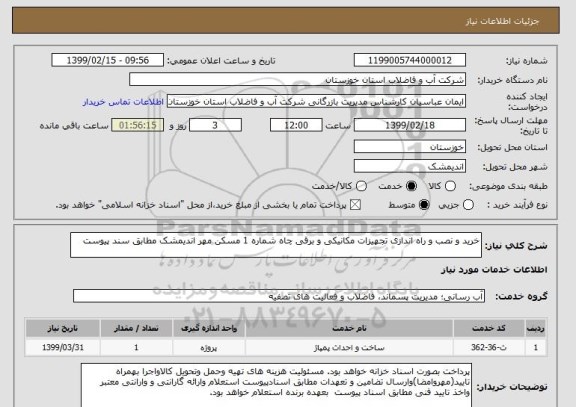Select the کالا radio button

tap(450, 186)
